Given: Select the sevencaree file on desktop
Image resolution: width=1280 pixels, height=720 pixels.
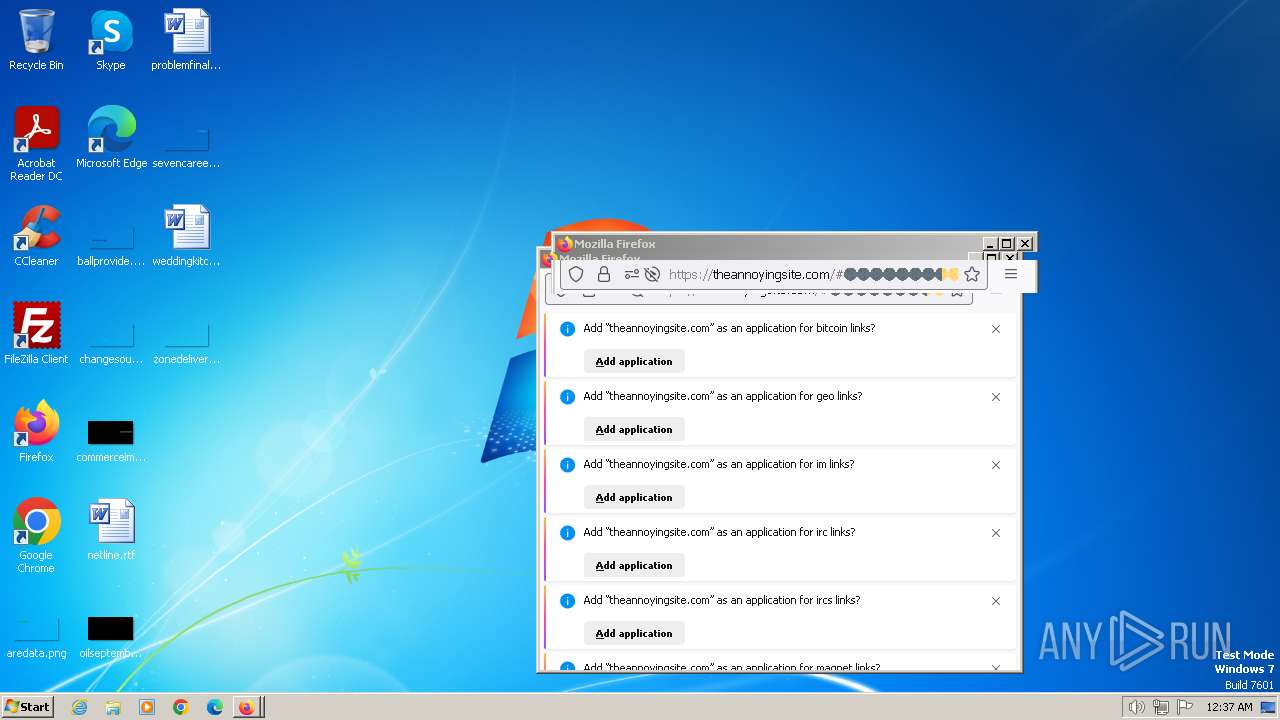Looking at the screenshot, I should pyautogui.click(x=186, y=138).
